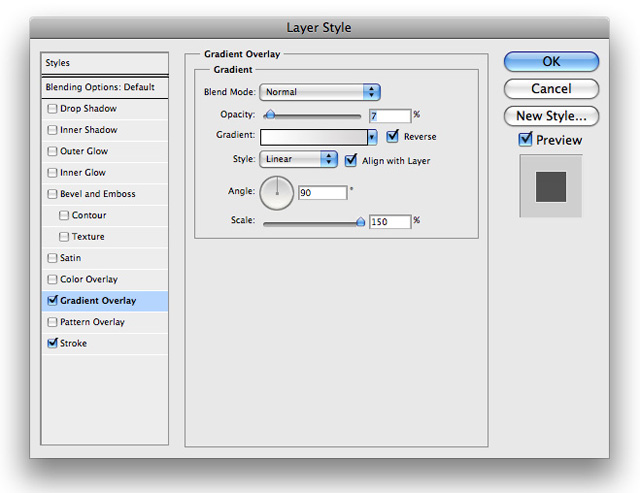Open the gradient picker arrow
Screen dimensions: 640x493
pyautogui.click(x=372, y=137)
